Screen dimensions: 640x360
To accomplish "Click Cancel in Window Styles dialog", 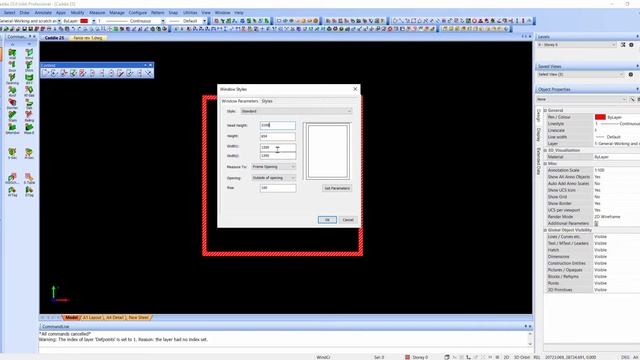I will [x=348, y=220].
